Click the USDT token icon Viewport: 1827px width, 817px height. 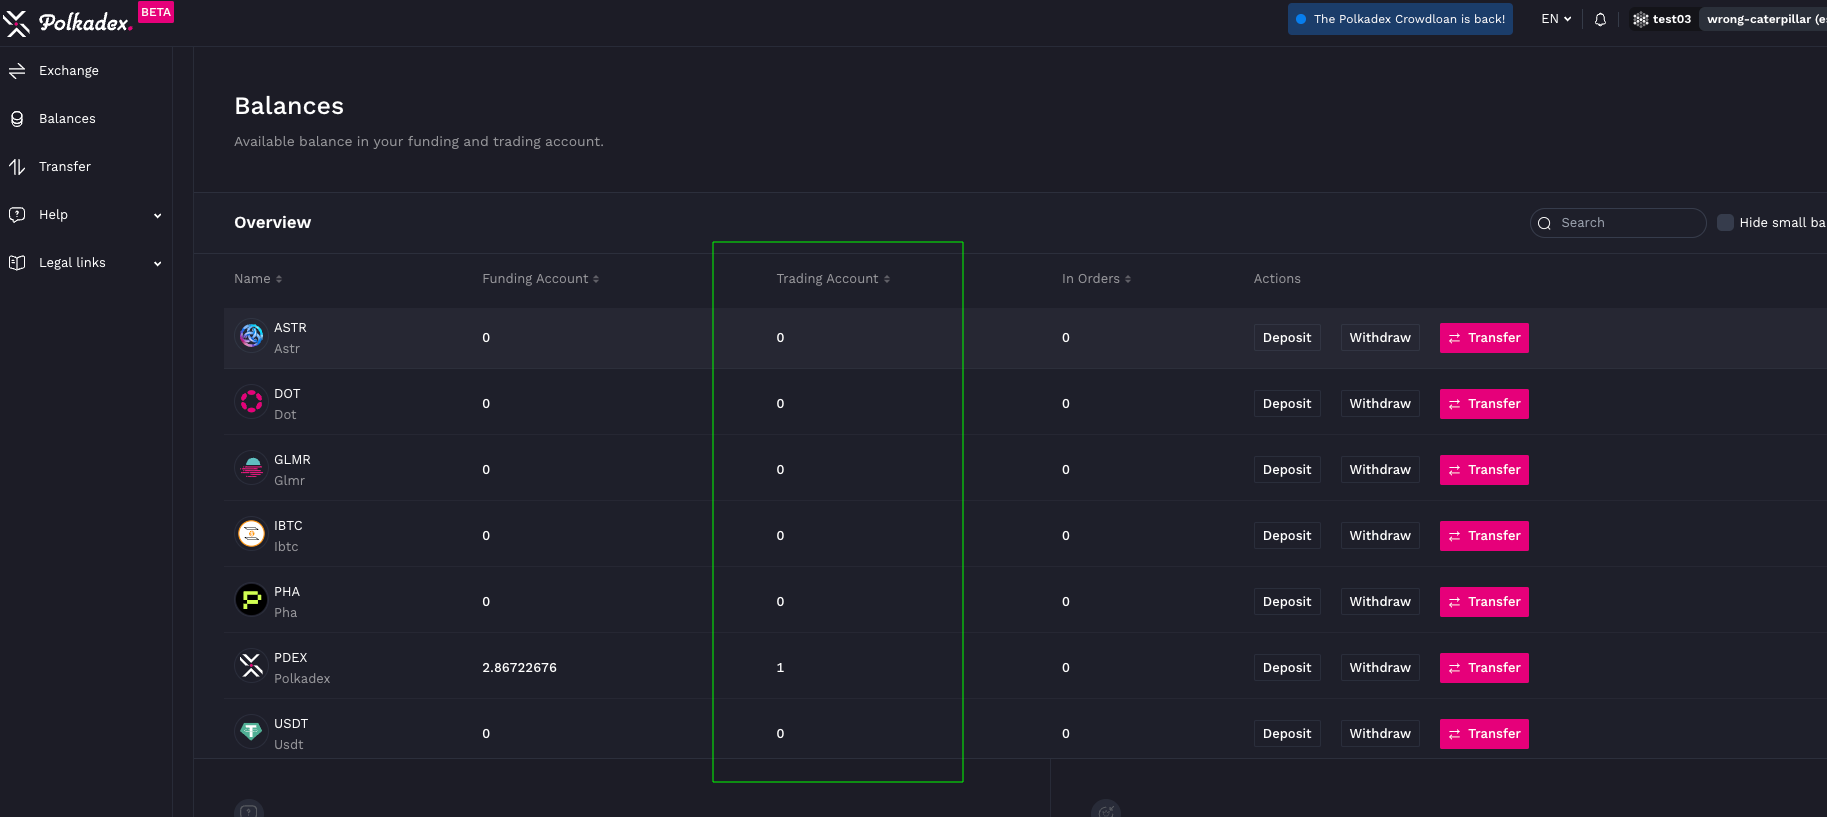point(251,732)
